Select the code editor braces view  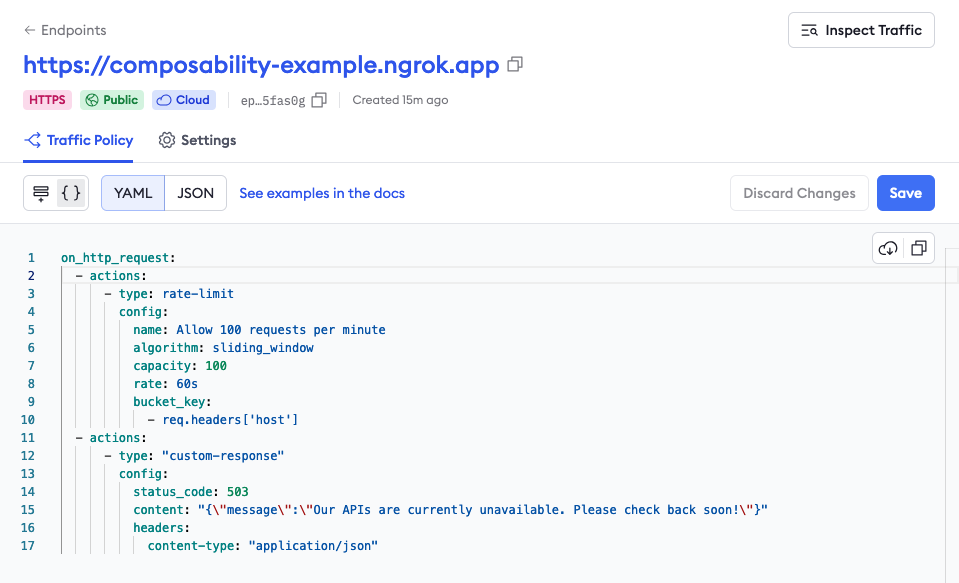71,193
